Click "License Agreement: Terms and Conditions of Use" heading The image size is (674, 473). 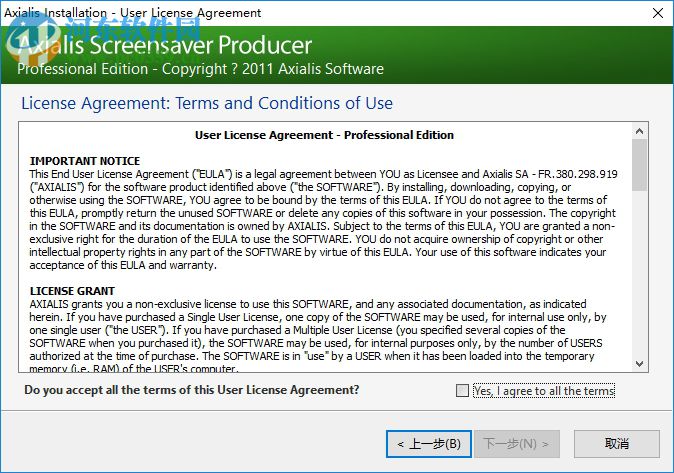207,103
